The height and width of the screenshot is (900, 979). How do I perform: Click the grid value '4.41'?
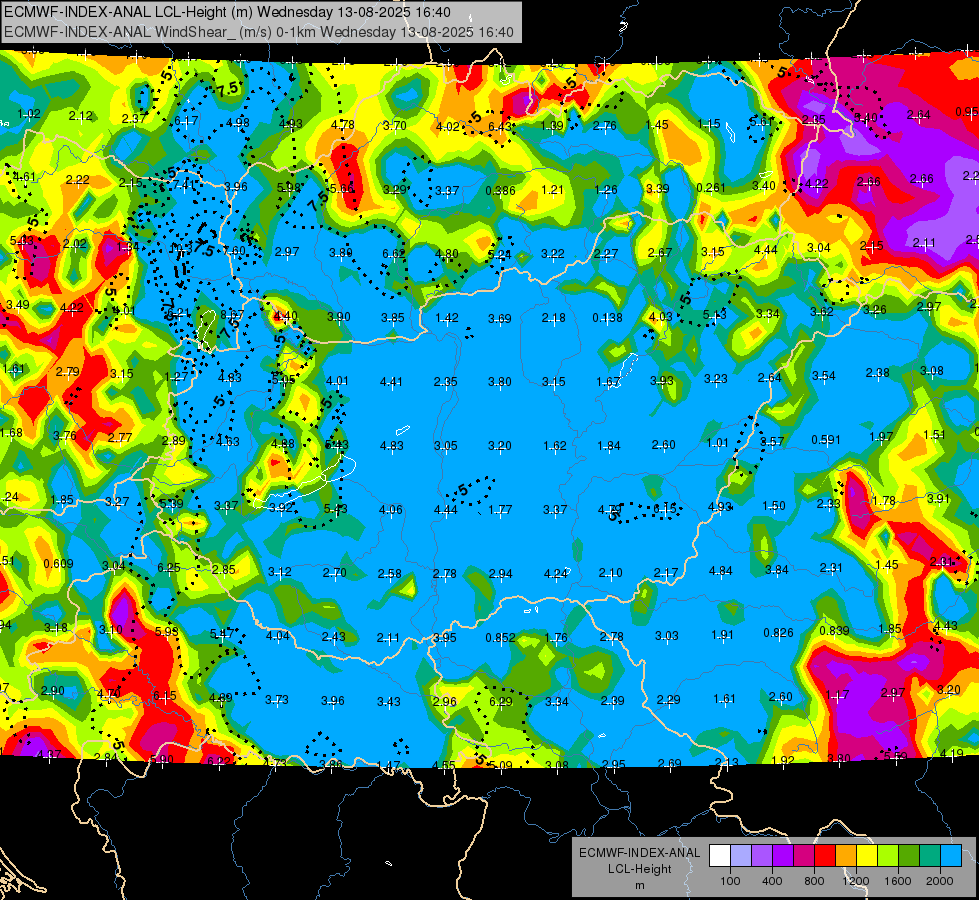tap(391, 381)
